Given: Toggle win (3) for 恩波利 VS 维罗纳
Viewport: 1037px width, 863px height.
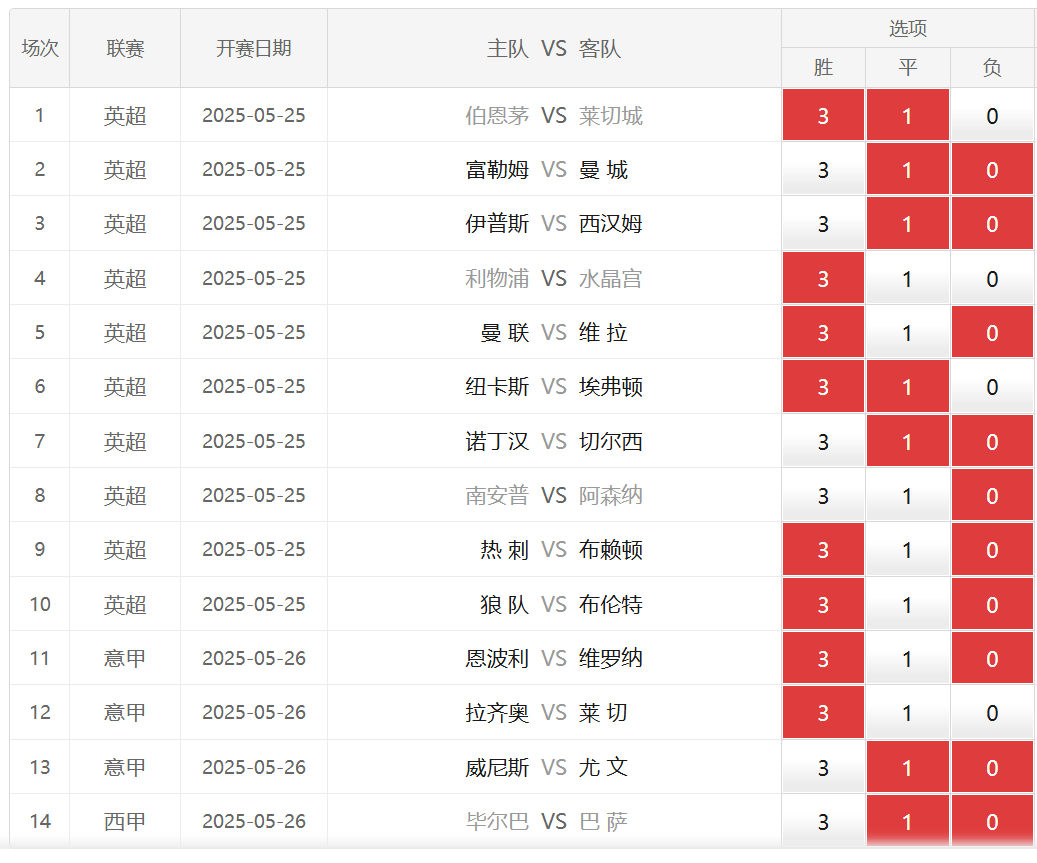Looking at the screenshot, I should (x=823, y=658).
